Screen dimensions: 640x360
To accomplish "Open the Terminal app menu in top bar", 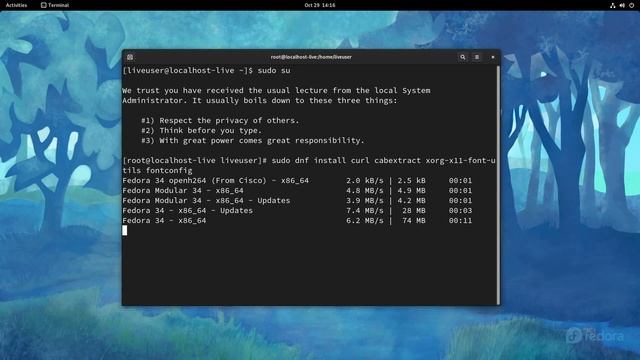I will [x=55, y=5].
